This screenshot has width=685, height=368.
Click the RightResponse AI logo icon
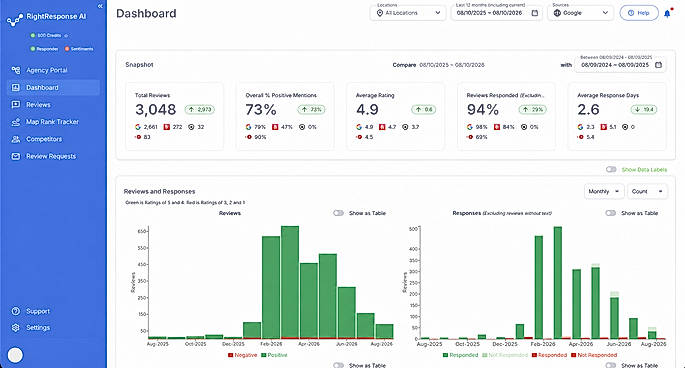tap(15, 19)
